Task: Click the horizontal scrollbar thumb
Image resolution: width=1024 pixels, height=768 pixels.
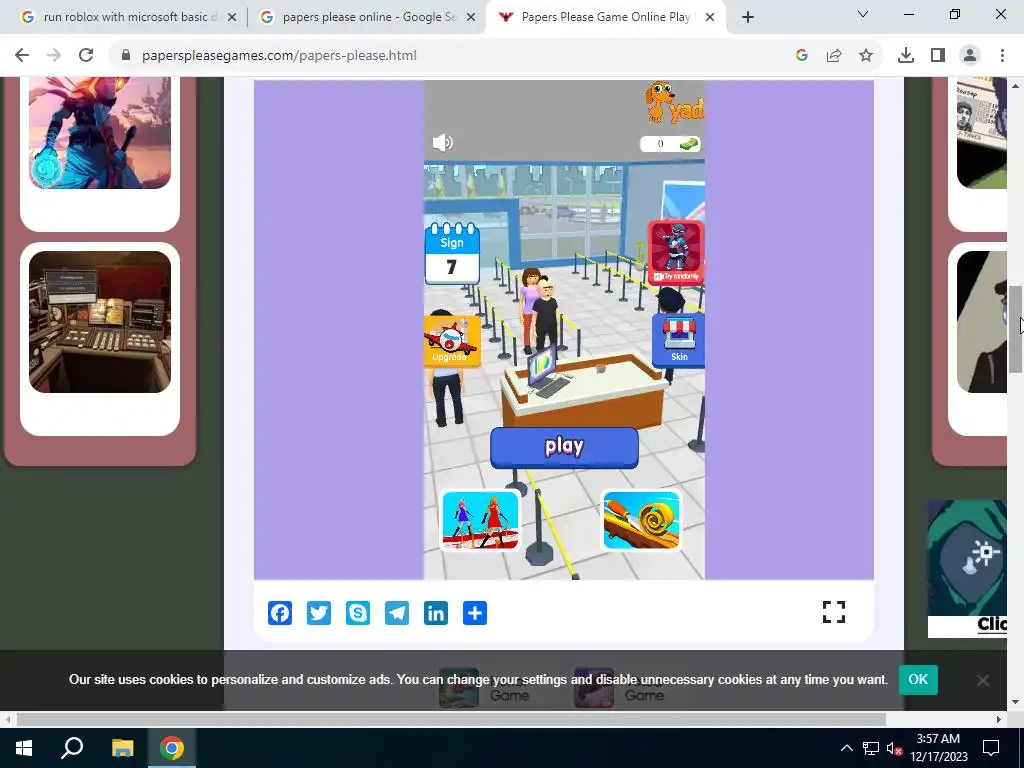Action: coord(451,720)
